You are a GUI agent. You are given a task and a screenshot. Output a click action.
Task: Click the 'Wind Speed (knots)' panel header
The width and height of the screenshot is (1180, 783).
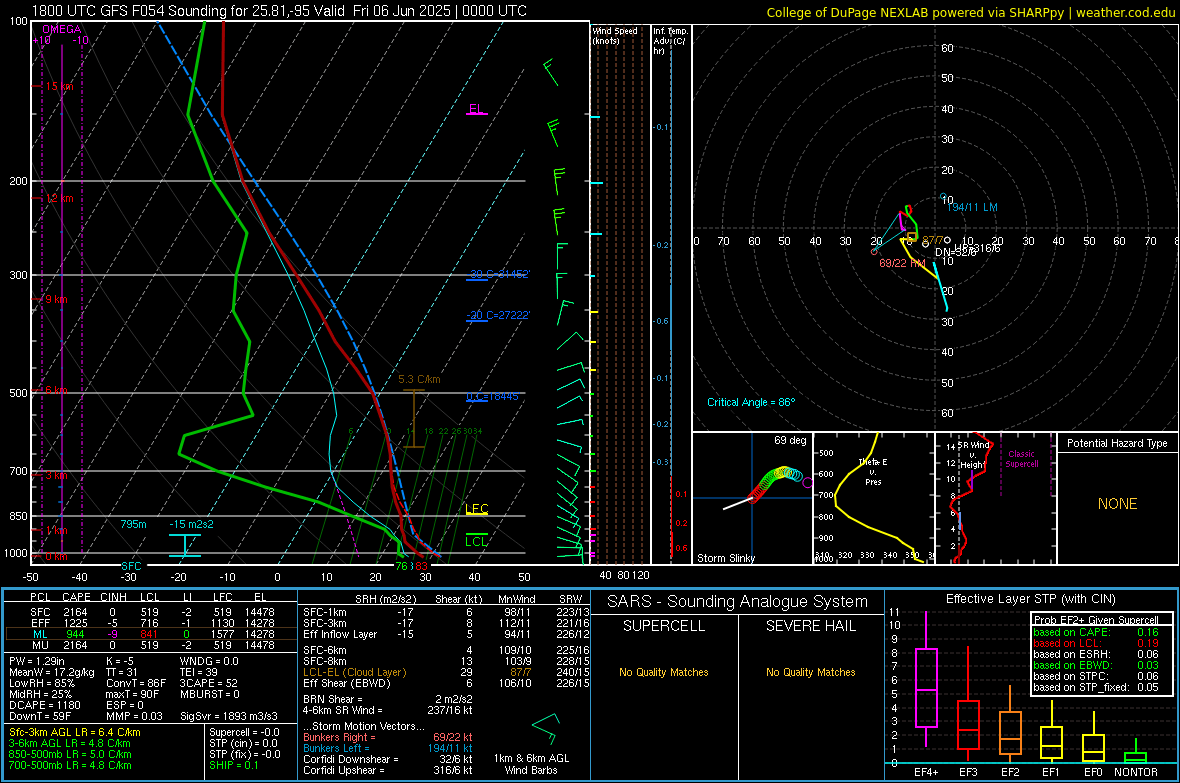[615, 35]
